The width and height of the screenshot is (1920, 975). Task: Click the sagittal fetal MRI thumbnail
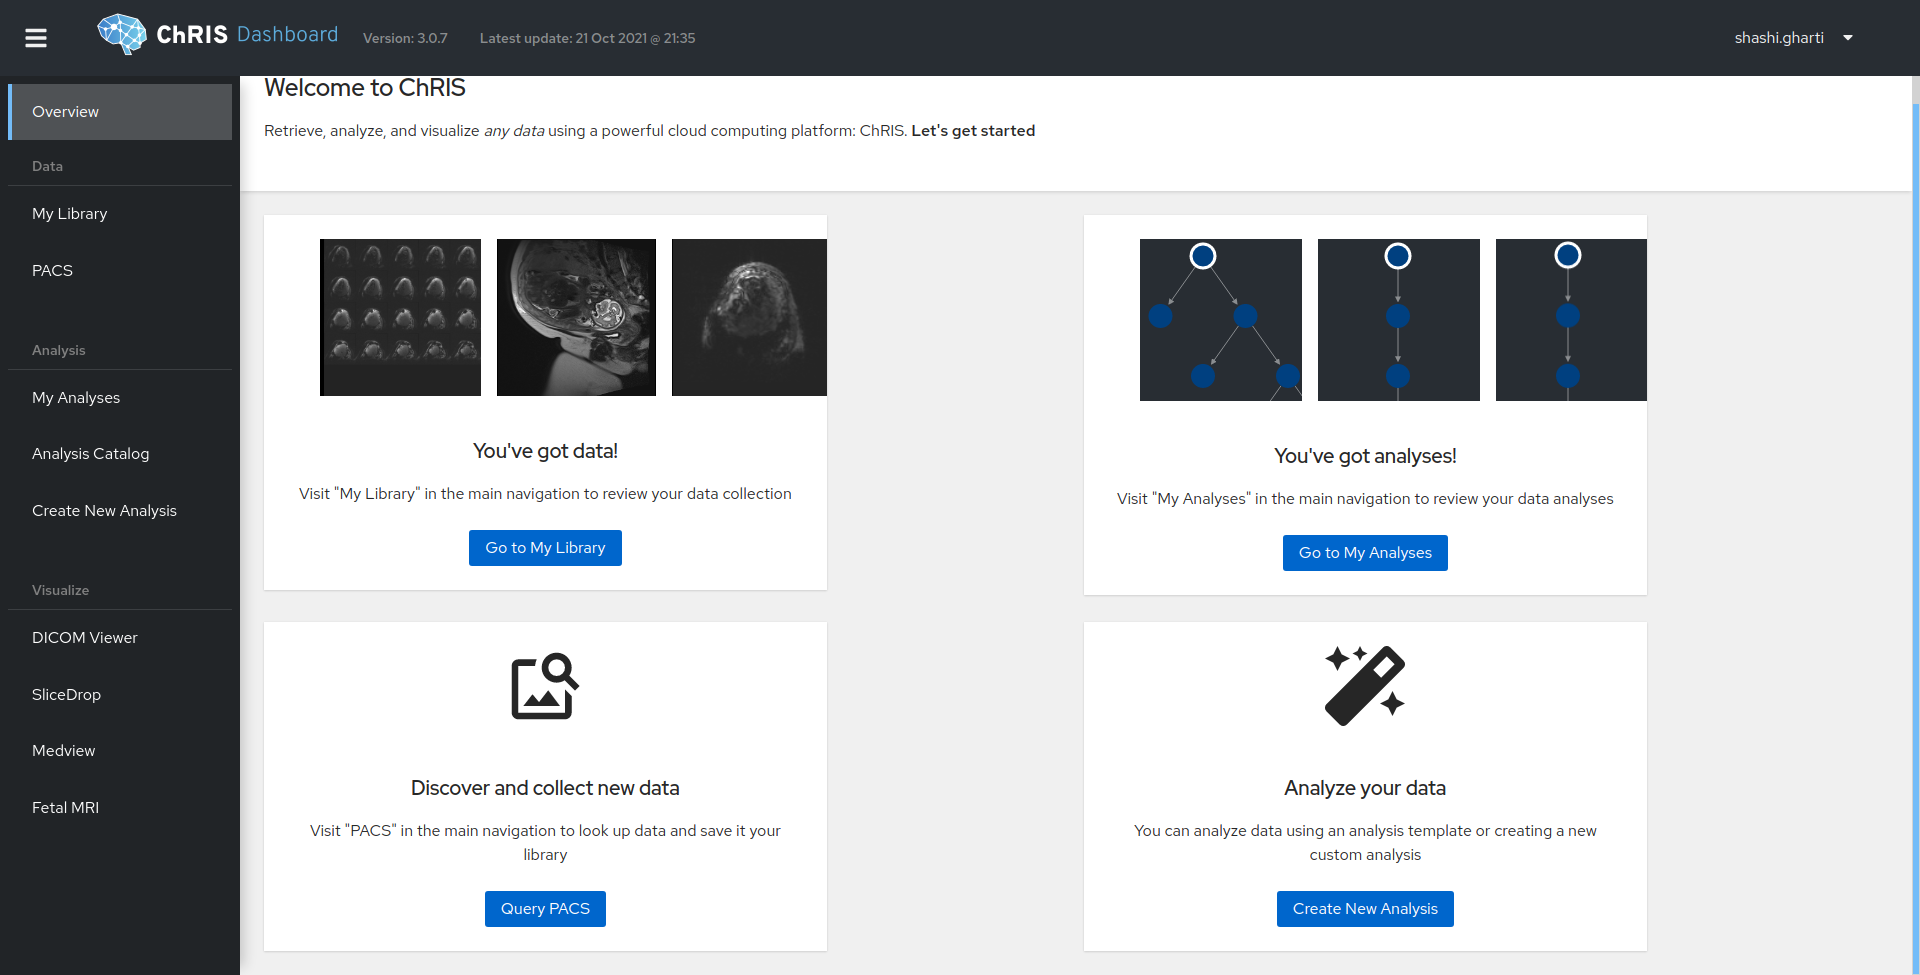(576, 317)
